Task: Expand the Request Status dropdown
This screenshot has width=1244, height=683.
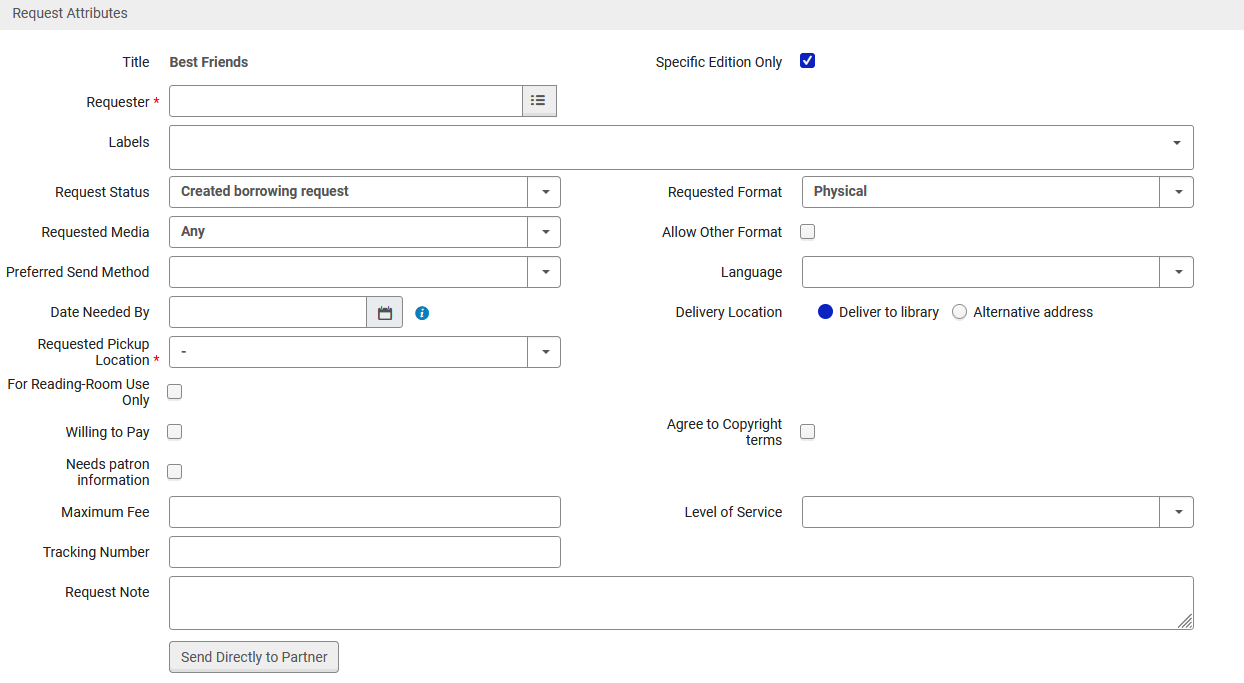Action: pos(544,192)
